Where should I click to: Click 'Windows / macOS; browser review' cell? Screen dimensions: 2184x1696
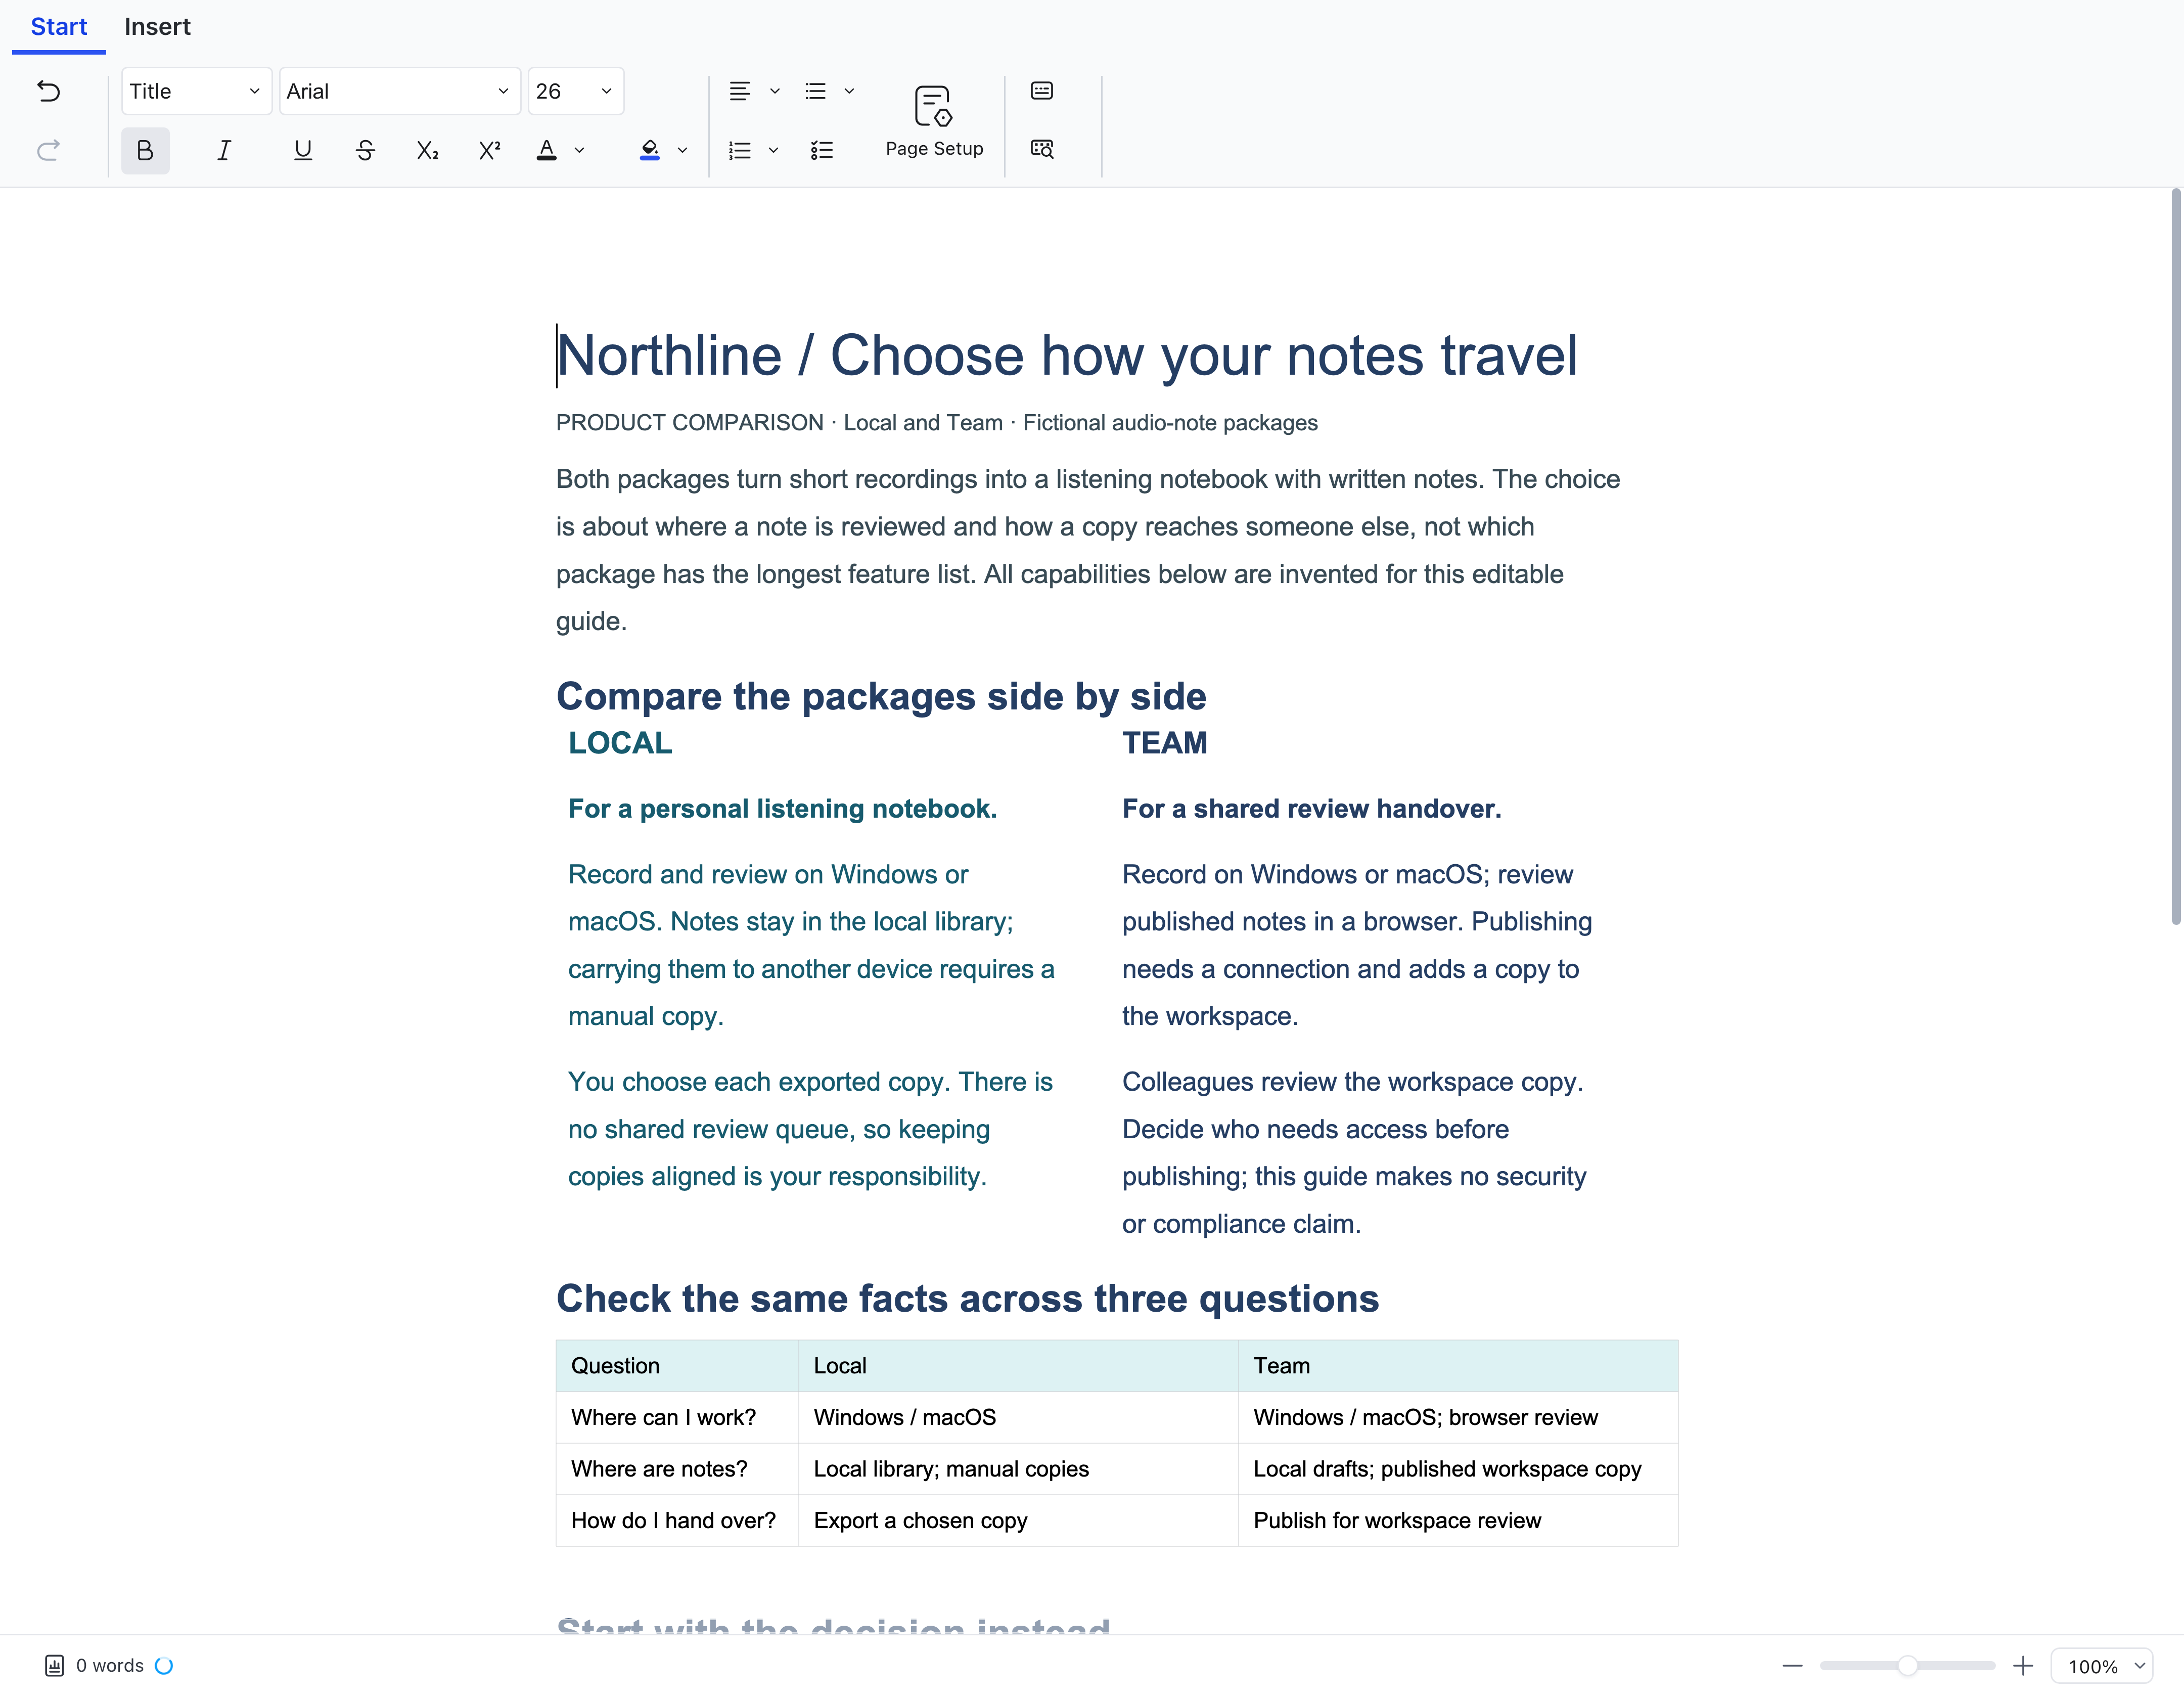click(x=1458, y=1418)
